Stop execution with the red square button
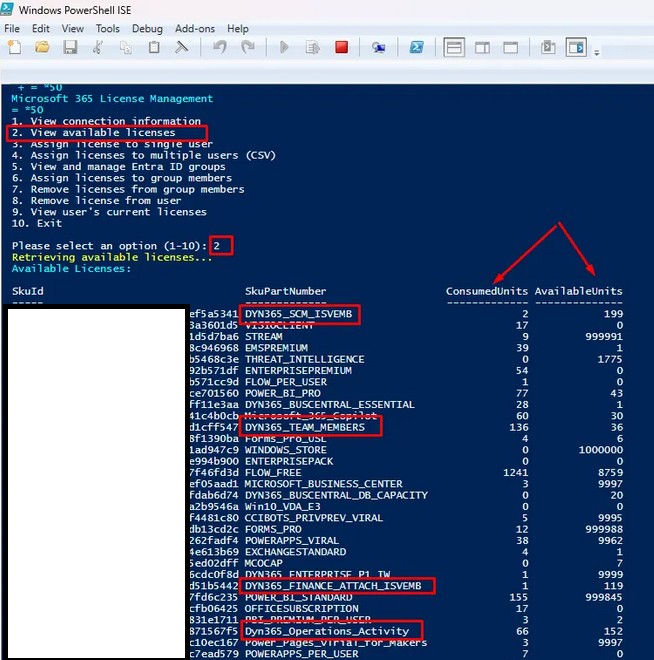This screenshot has width=654, height=660. coord(341,47)
